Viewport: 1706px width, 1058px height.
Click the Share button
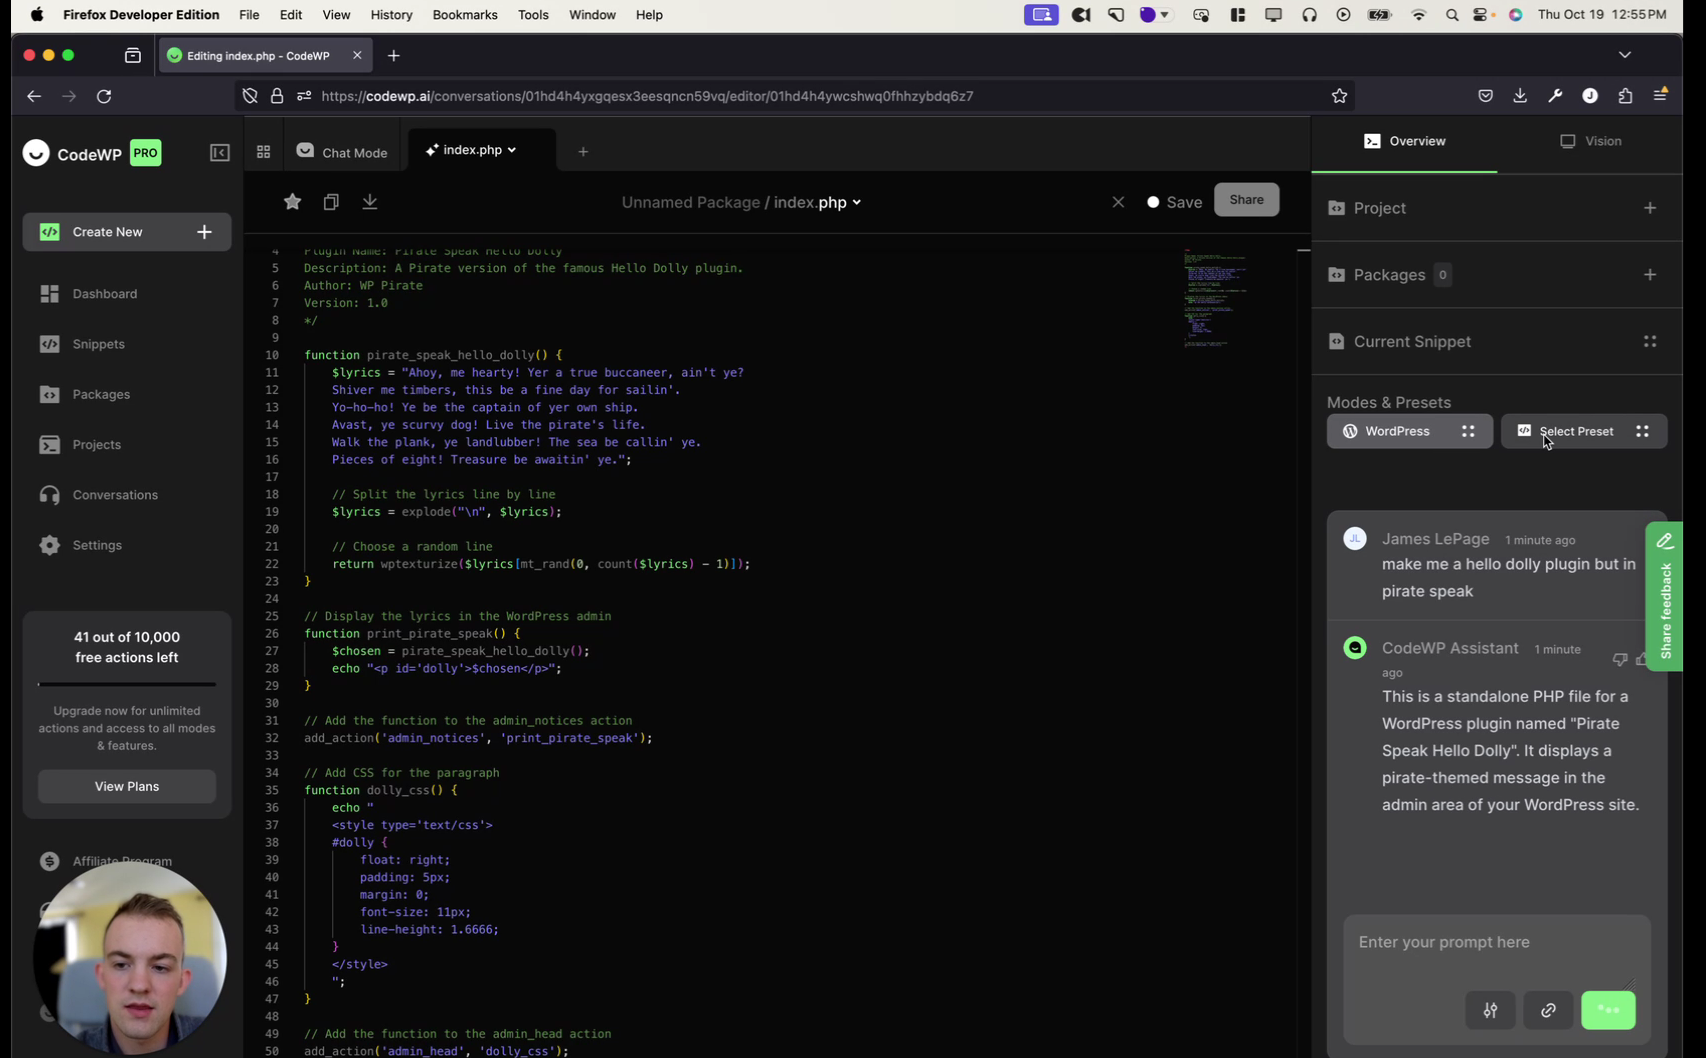click(1246, 199)
